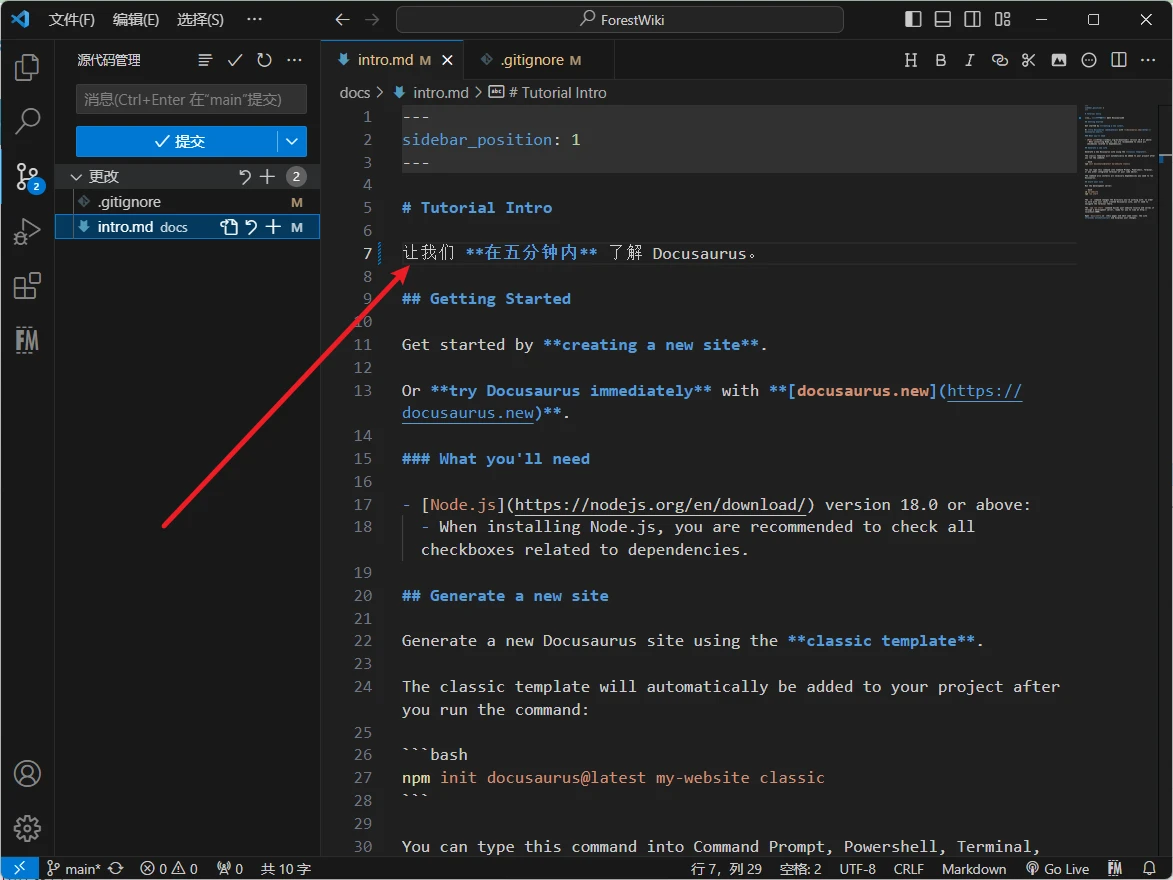Open the CRLF line-ending selector in status bar

[908, 869]
